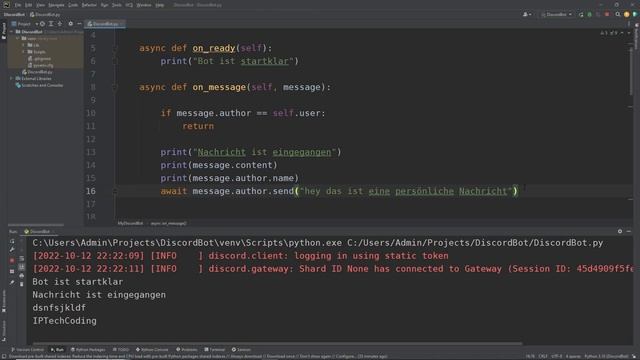Collapse the venv folder node
The width and height of the screenshot is (640, 360).
[x=18, y=38]
